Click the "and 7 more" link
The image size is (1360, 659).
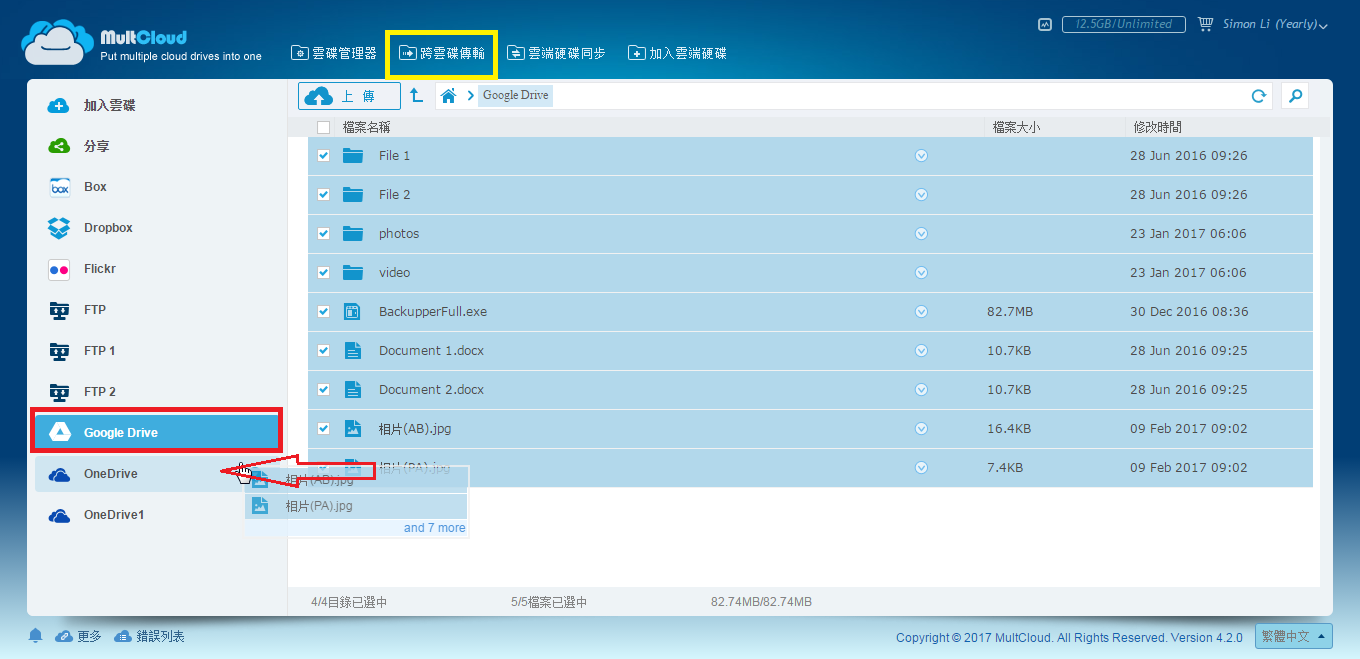point(434,527)
